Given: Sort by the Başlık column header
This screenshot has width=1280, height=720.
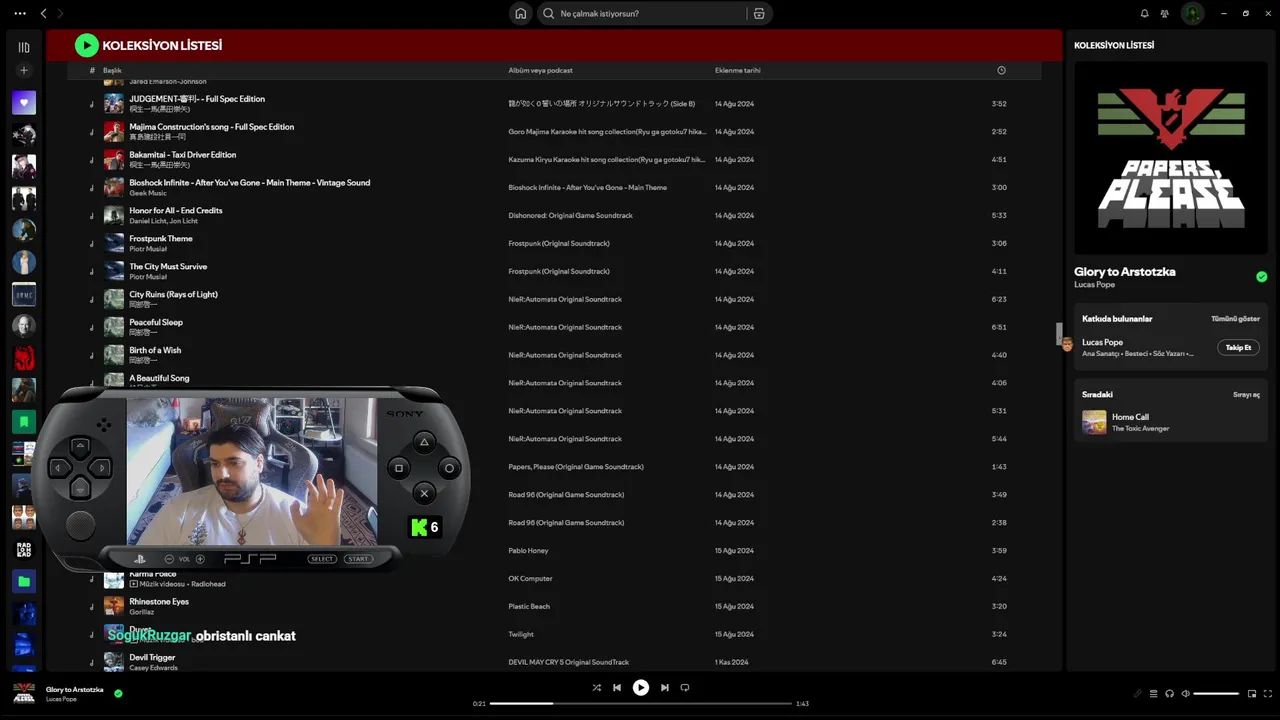Looking at the screenshot, I should (x=112, y=70).
